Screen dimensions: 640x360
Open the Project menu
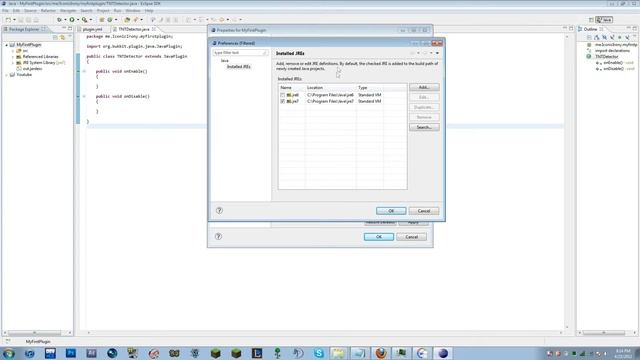click(x=103, y=11)
